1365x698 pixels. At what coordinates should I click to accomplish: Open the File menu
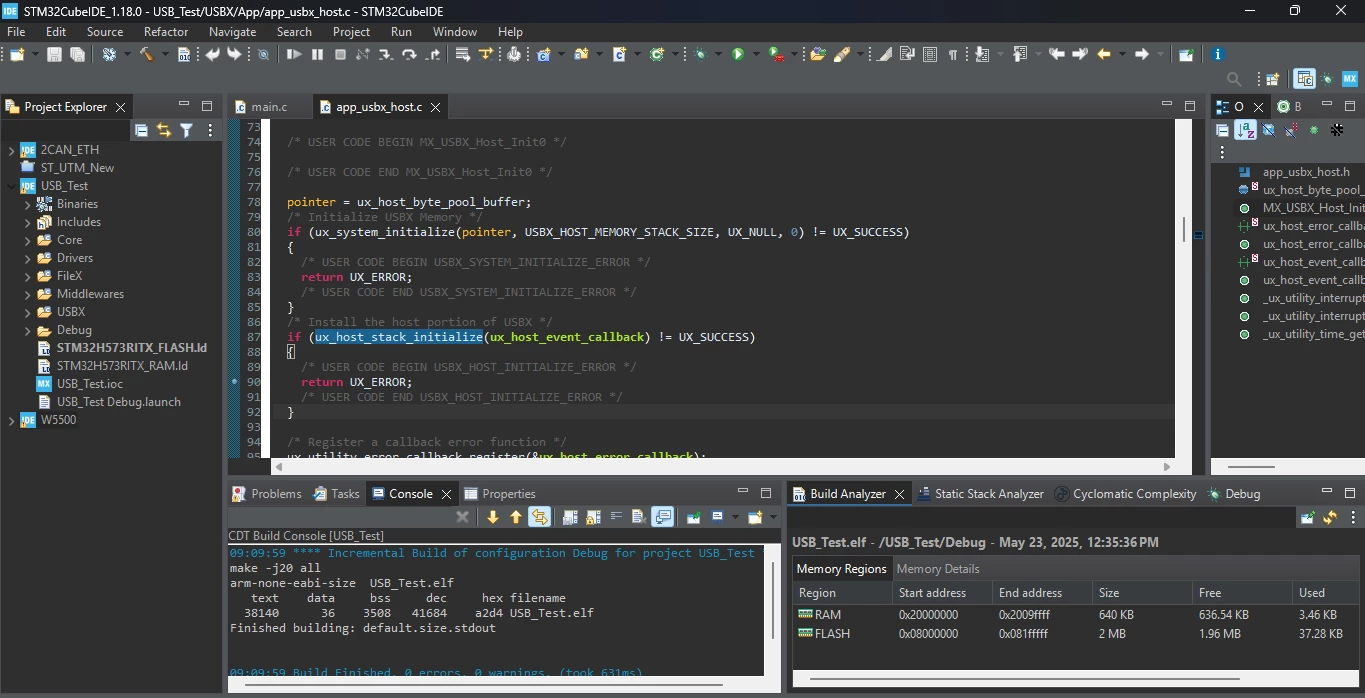16,31
